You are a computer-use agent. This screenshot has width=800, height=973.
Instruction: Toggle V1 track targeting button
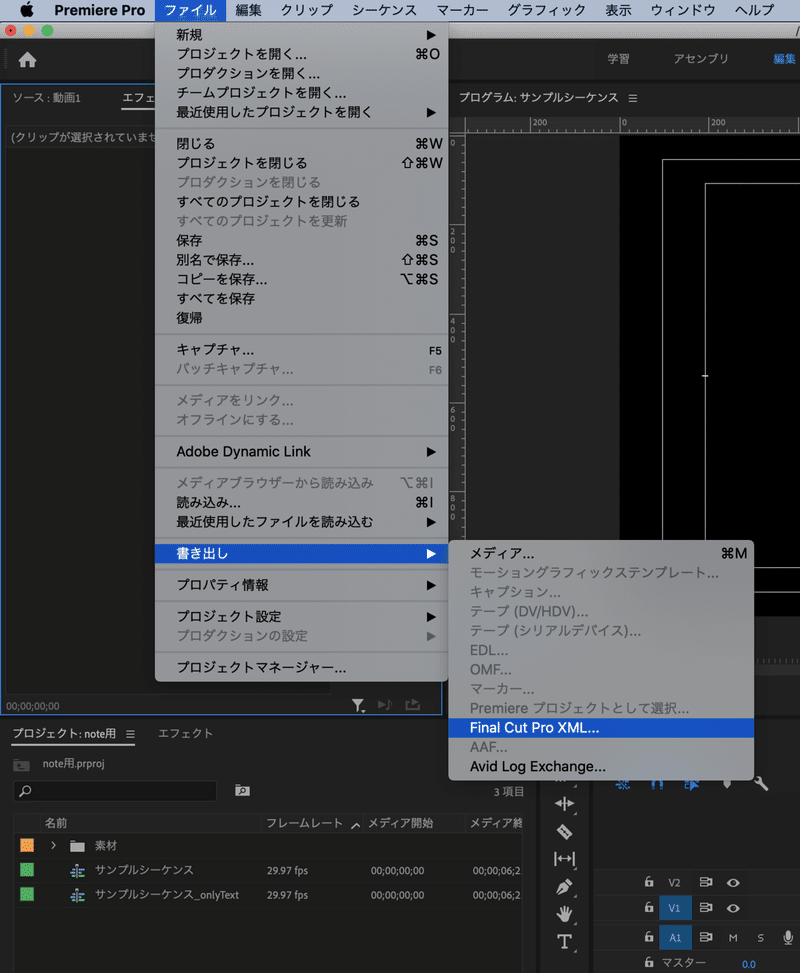coord(675,908)
